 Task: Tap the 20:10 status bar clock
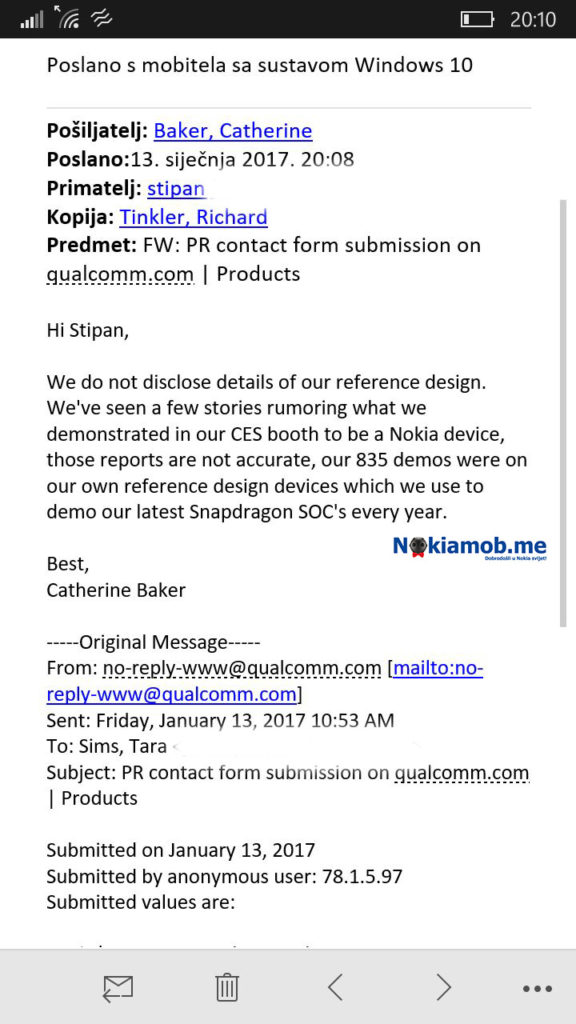point(533,20)
